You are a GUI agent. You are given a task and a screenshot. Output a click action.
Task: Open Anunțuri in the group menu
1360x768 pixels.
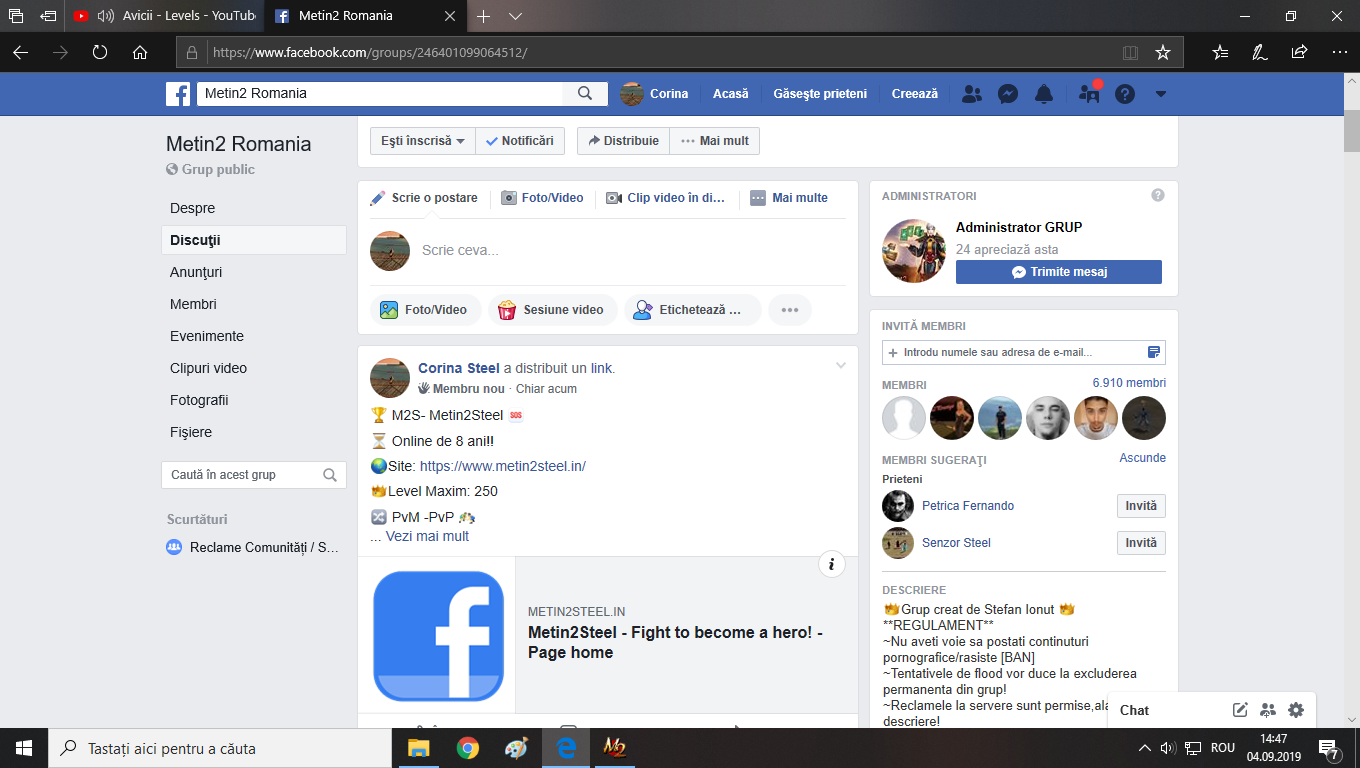click(x=254, y=272)
